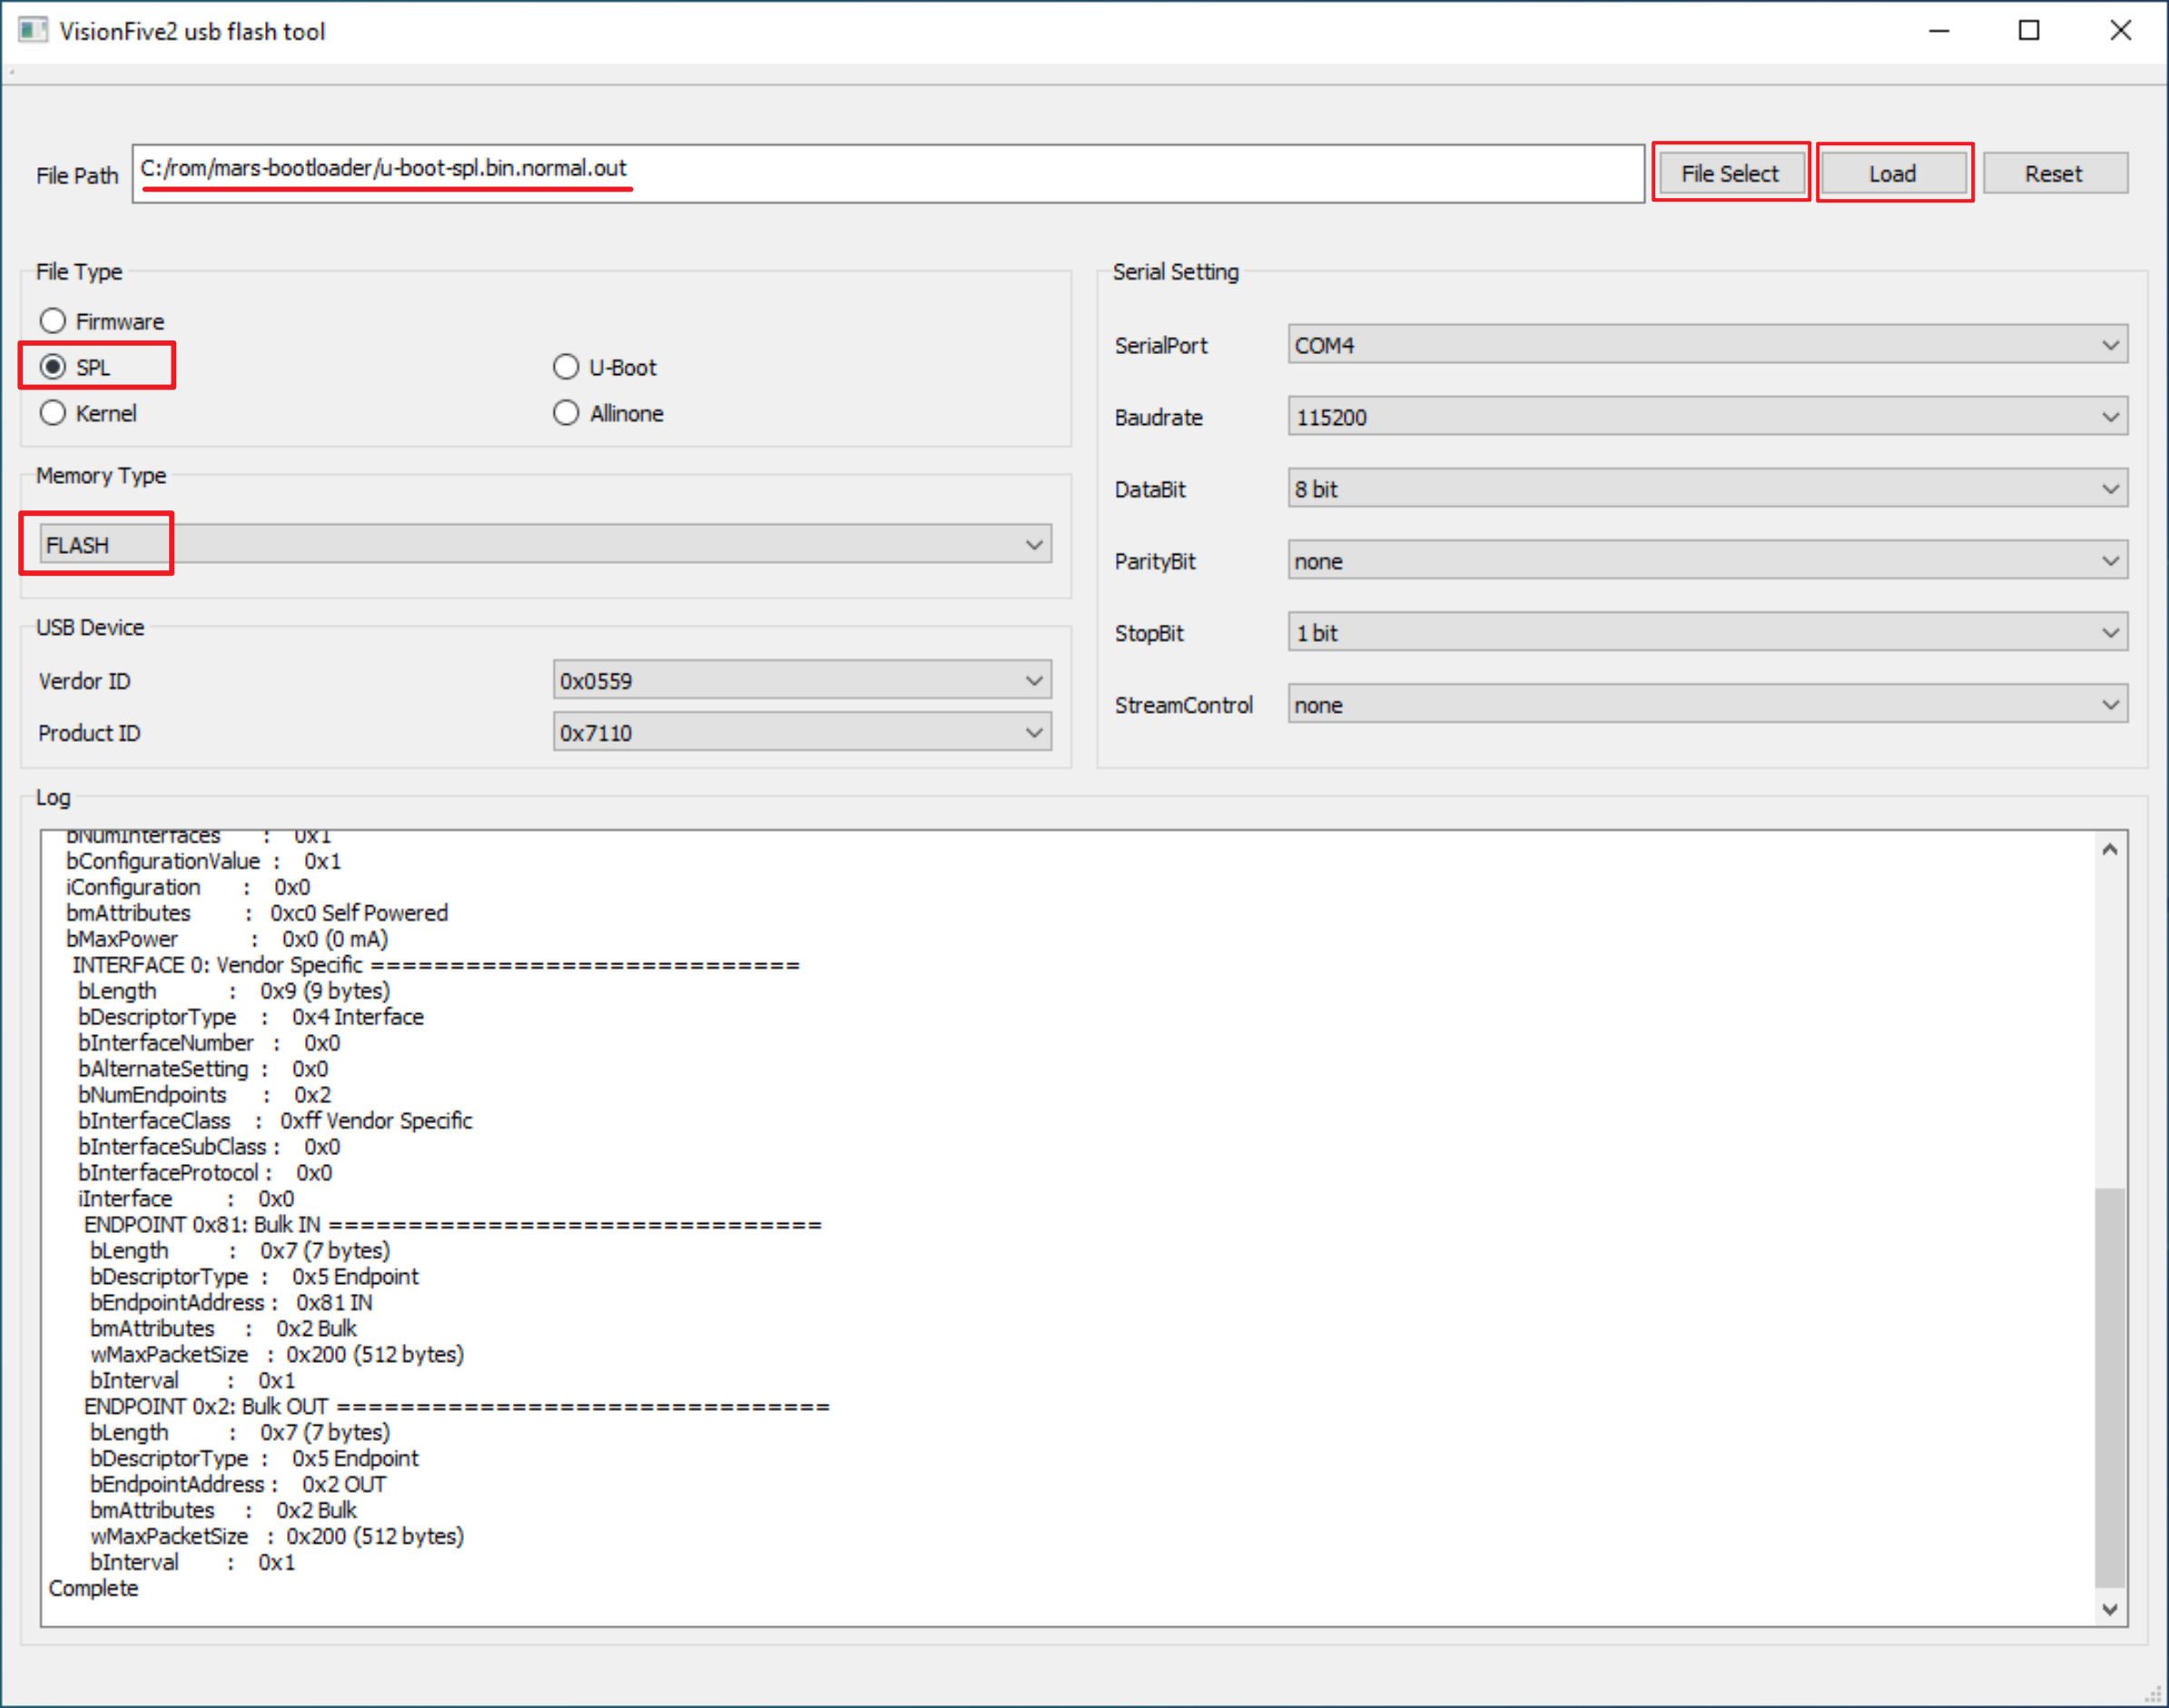Click the 'bEndpointAddress : 0x2 OUT' log line
2169x1708 pixels.
238,1484
